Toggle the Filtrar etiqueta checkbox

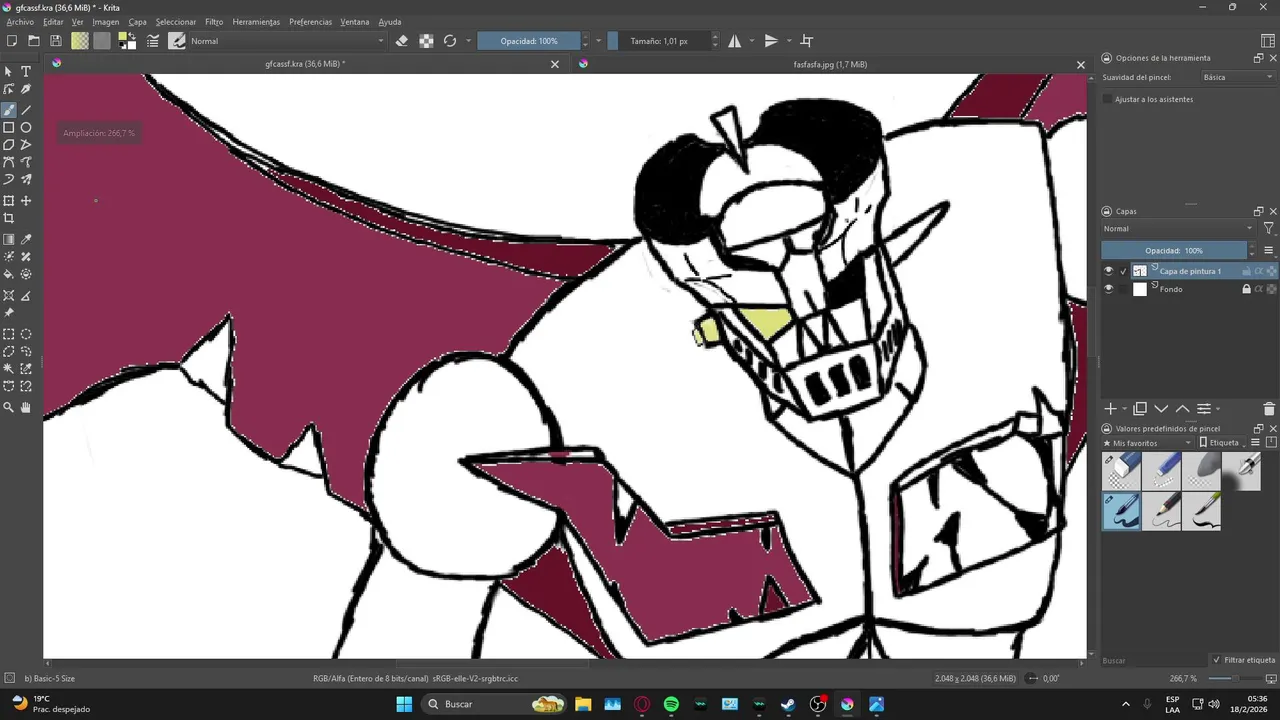[1216, 660]
